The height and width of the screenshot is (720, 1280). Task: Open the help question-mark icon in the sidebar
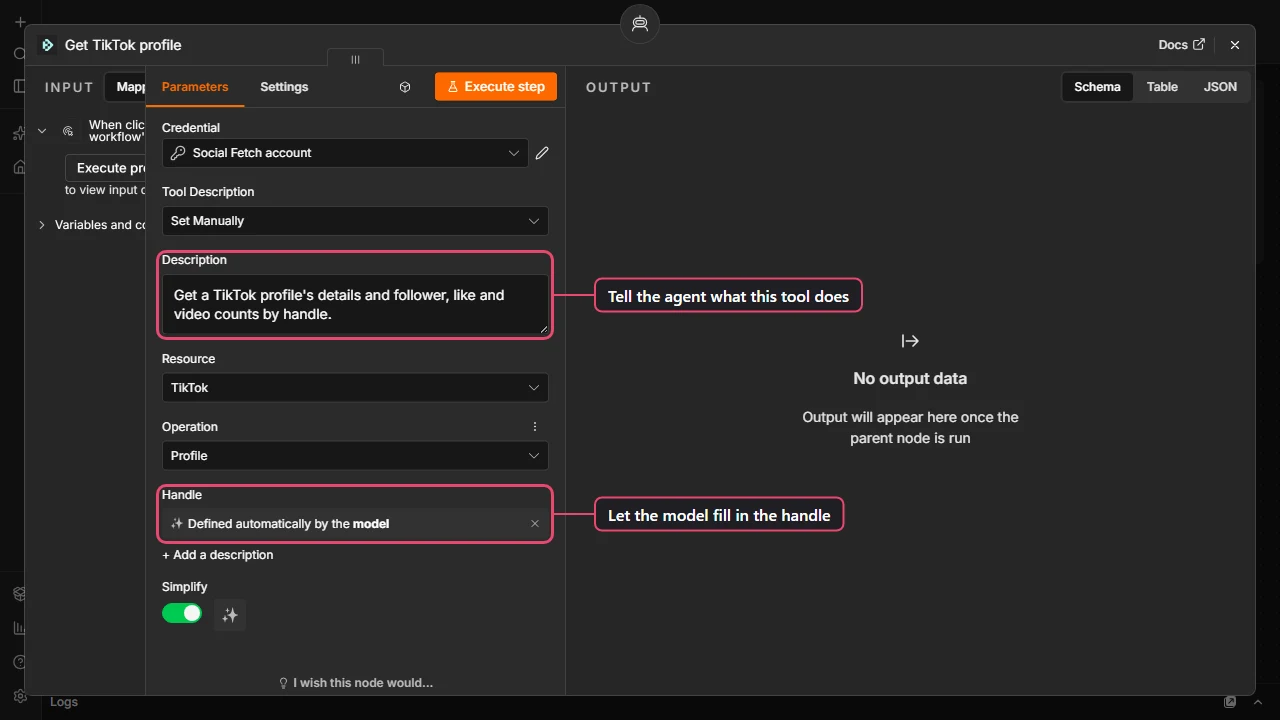coord(19,662)
